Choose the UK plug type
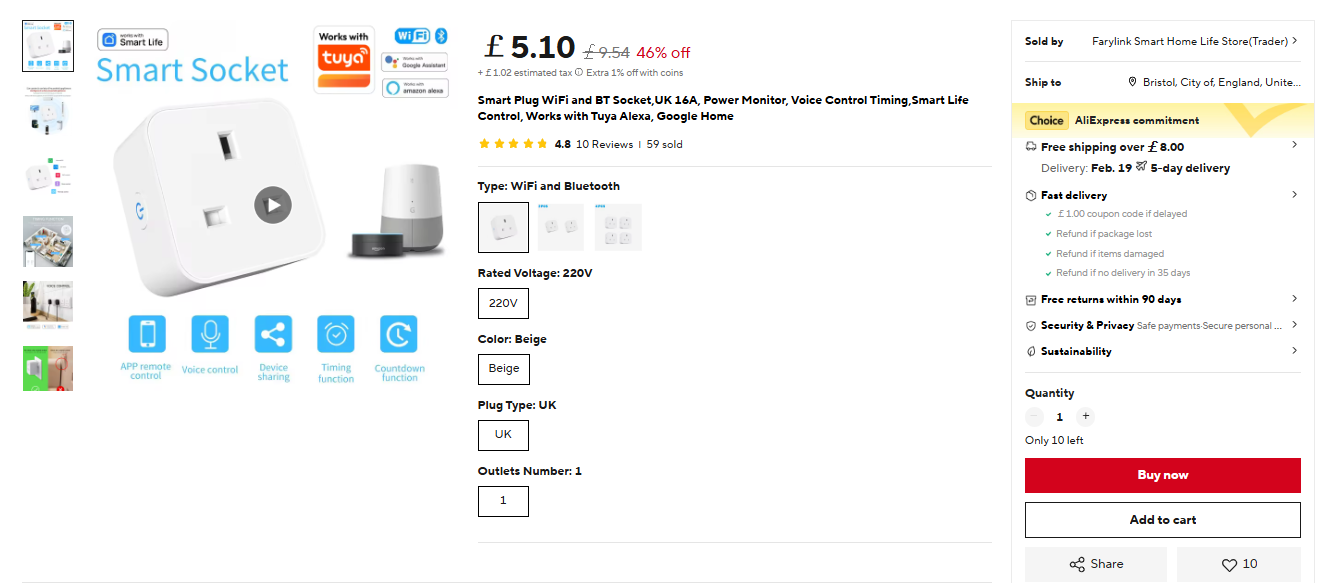1323x583 pixels. 503,435
